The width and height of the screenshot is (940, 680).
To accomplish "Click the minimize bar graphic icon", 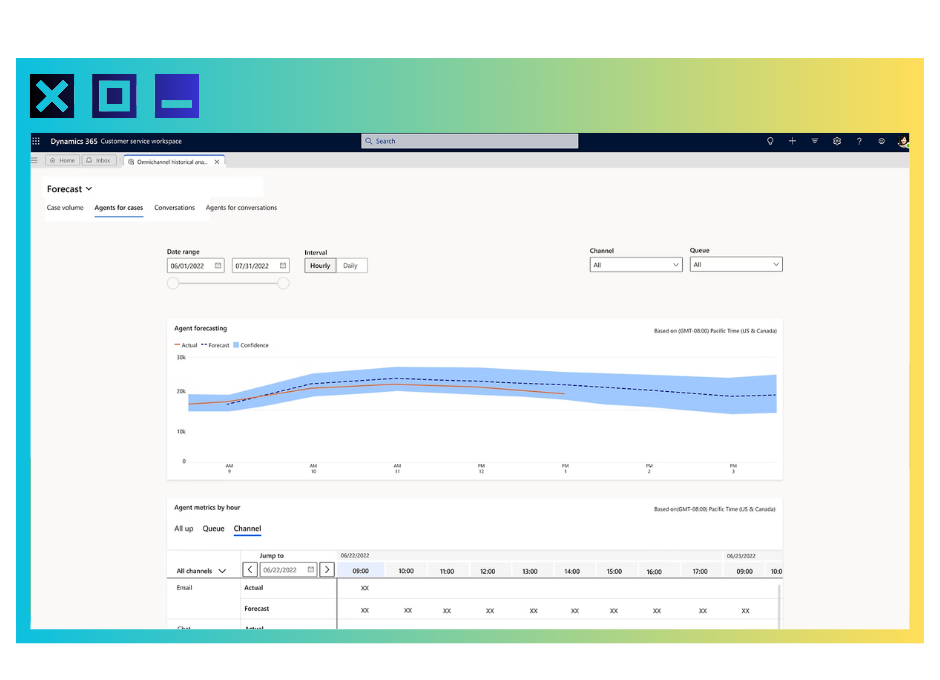I will [177, 96].
